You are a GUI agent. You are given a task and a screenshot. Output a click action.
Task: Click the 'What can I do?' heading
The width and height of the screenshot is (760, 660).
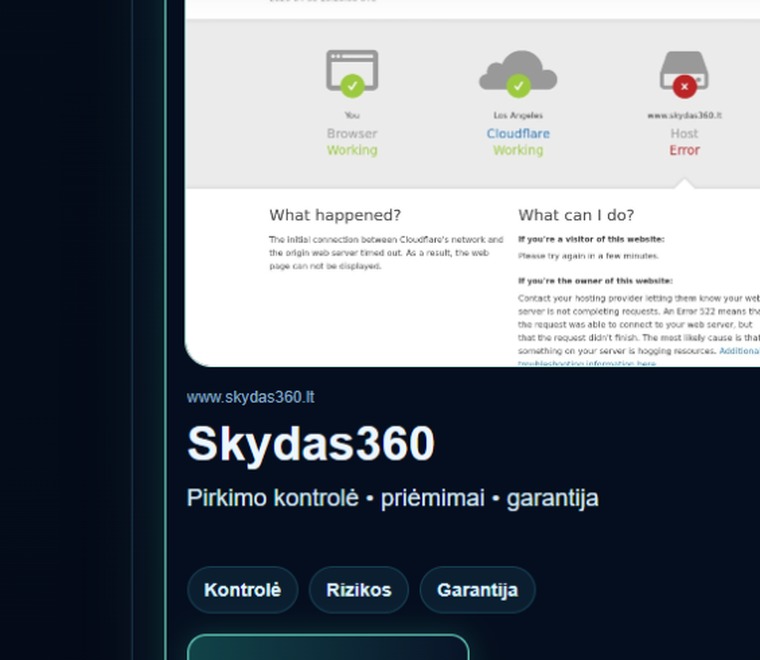(576, 215)
